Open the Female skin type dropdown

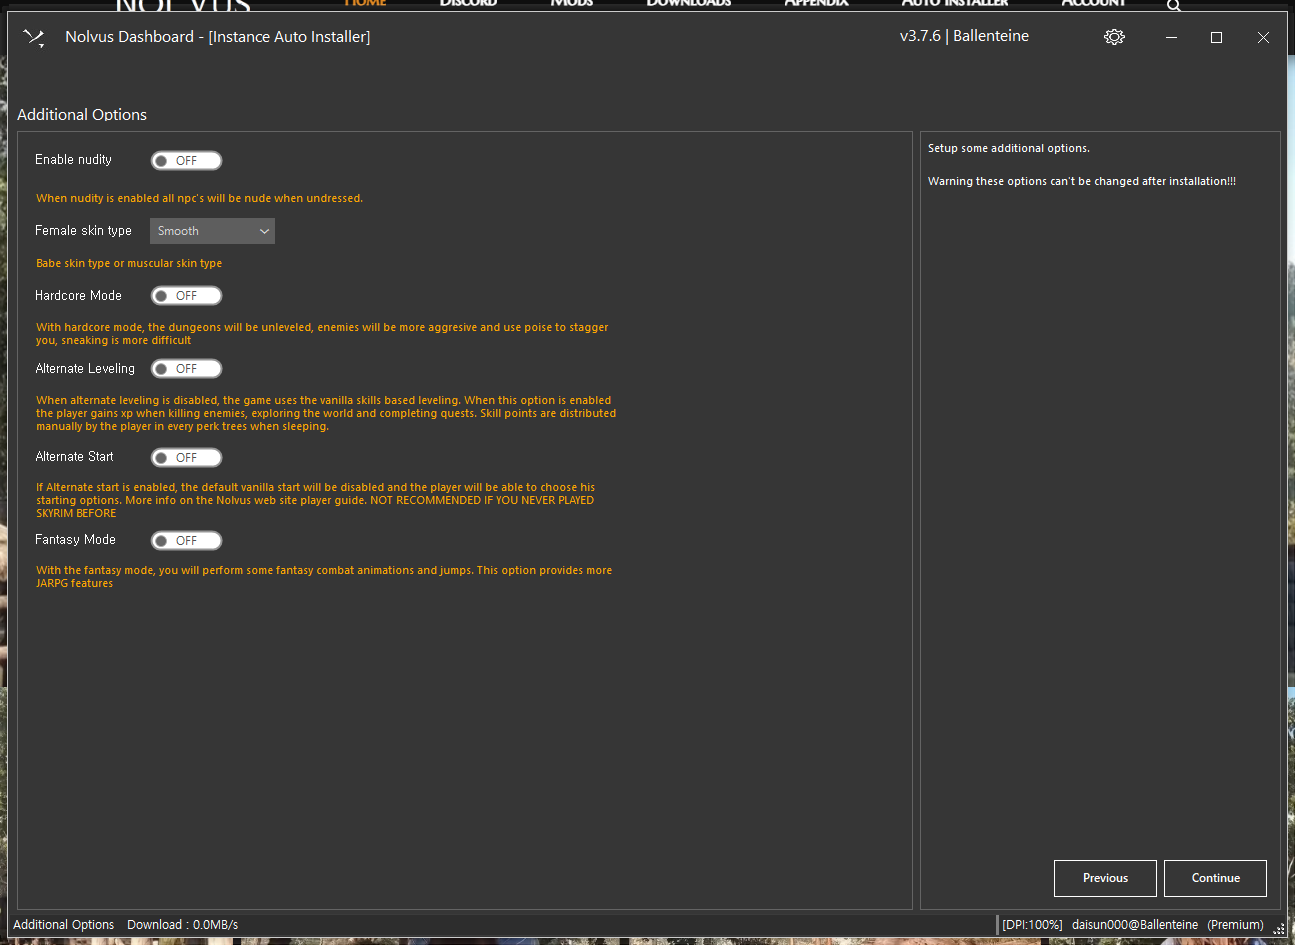point(212,231)
